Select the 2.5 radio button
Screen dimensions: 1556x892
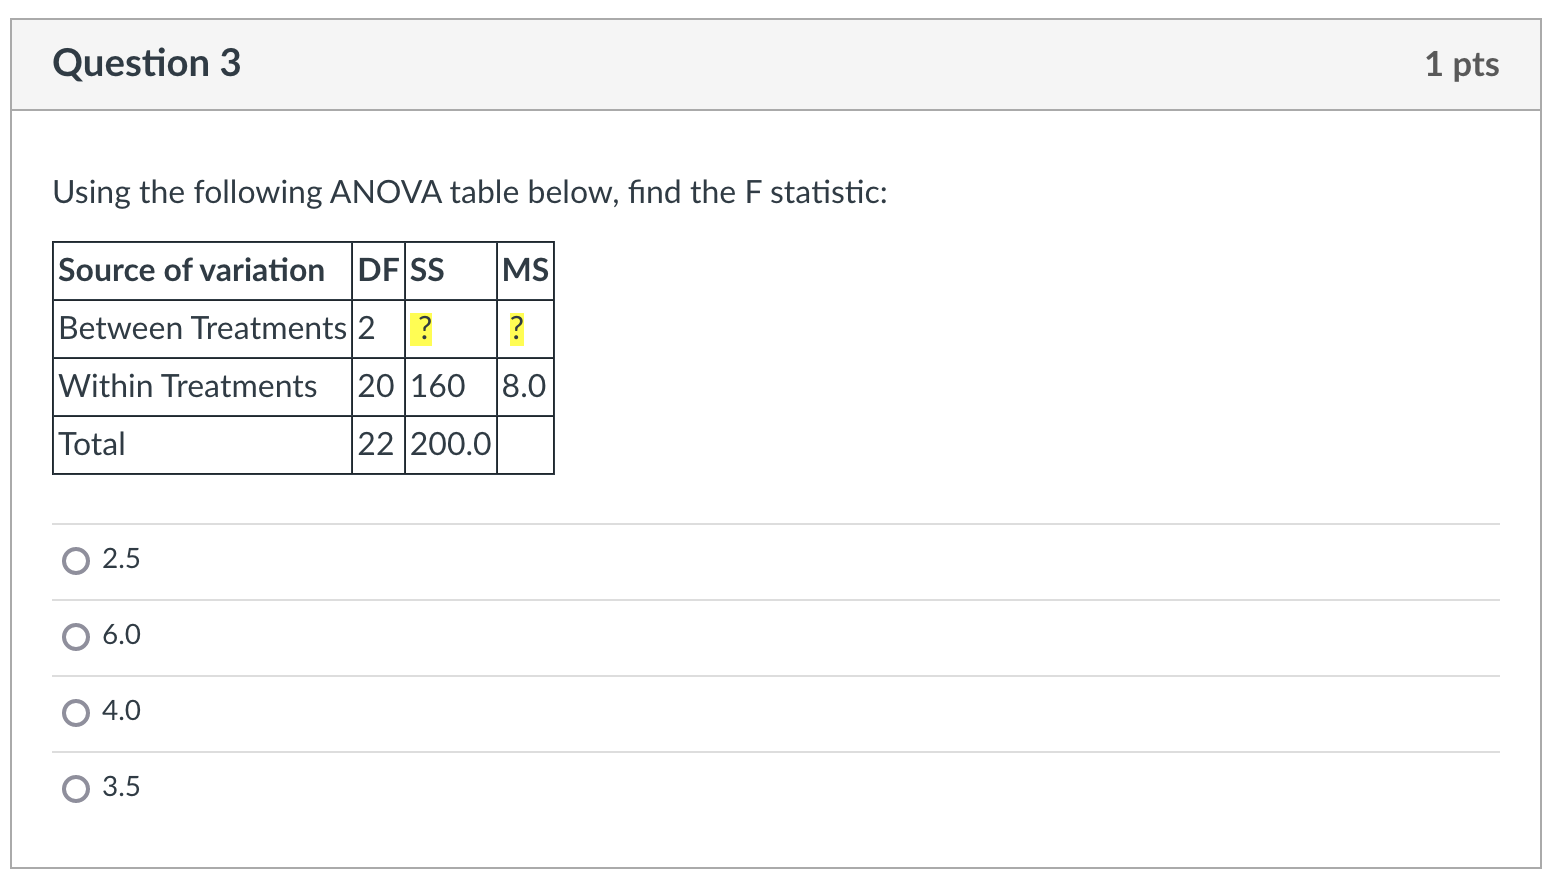pyautogui.click(x=75, y=561)
